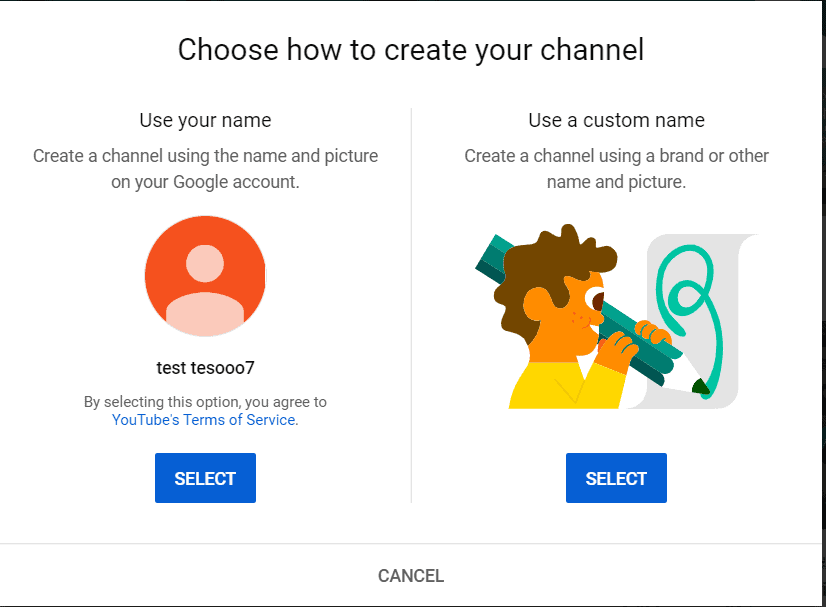Screen dimensions: 826x607
Task: Click the account name 'test tesooo7'
Action: [x=205, y=367]
